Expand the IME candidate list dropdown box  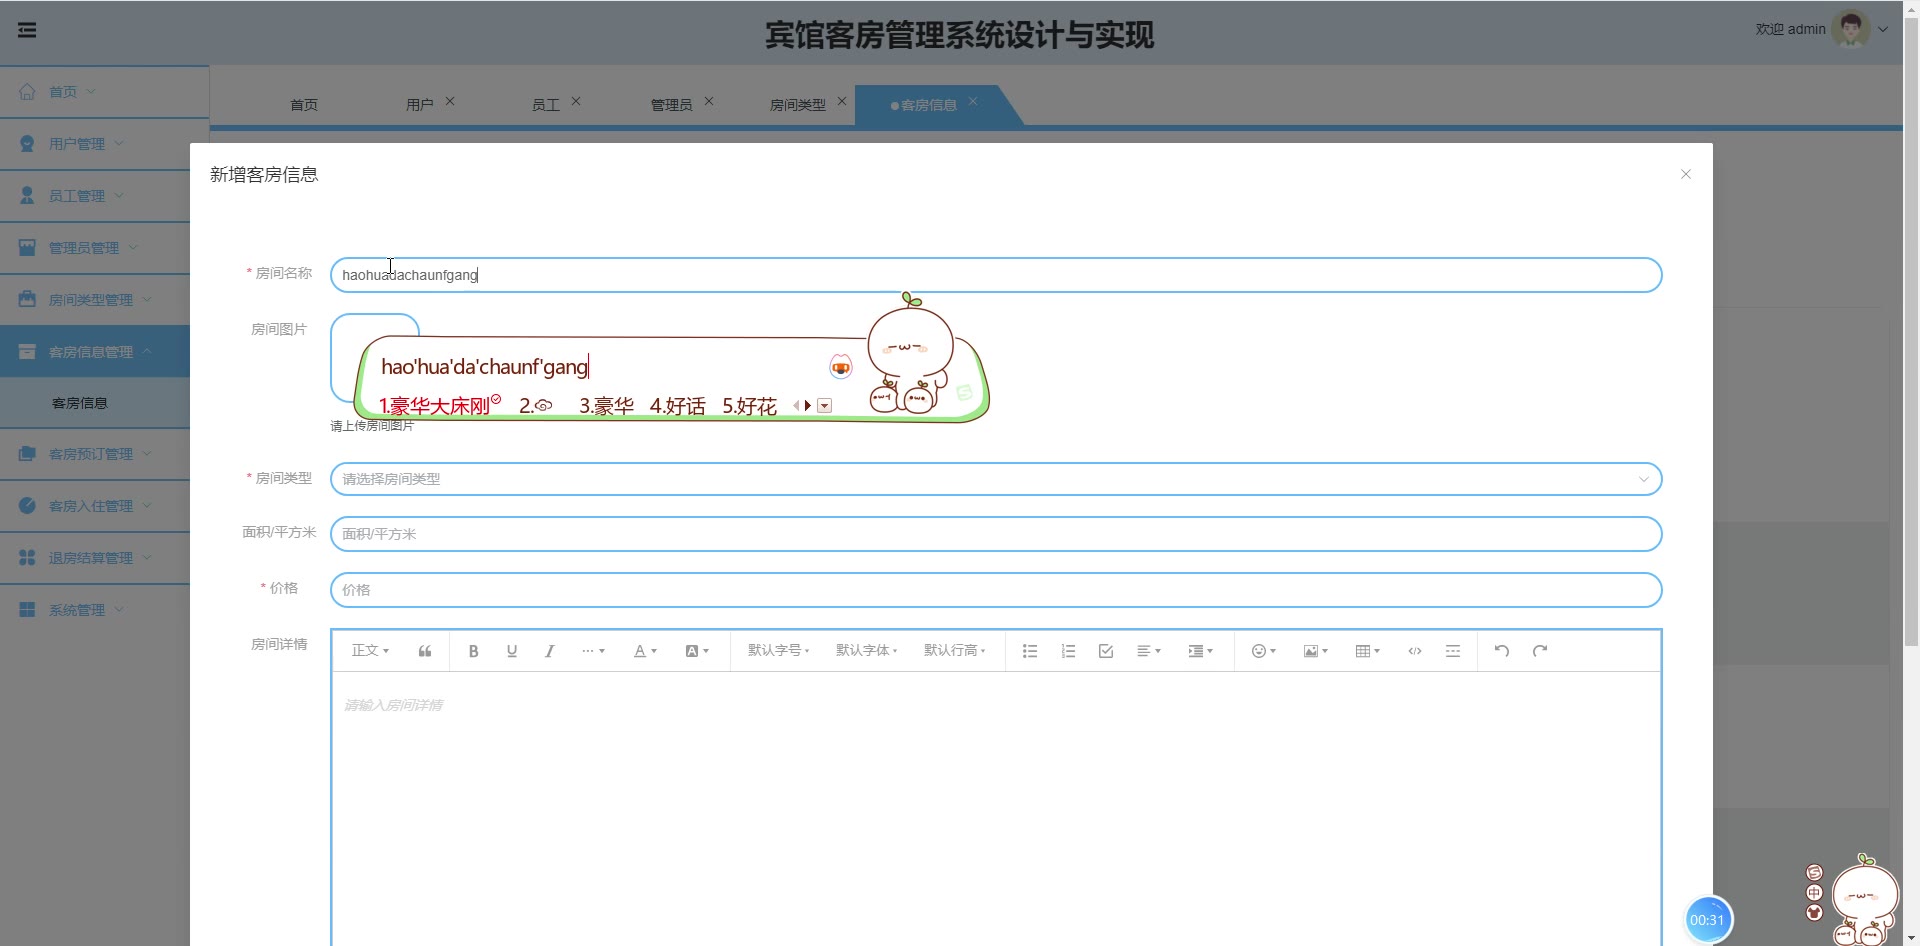(824, 406)
